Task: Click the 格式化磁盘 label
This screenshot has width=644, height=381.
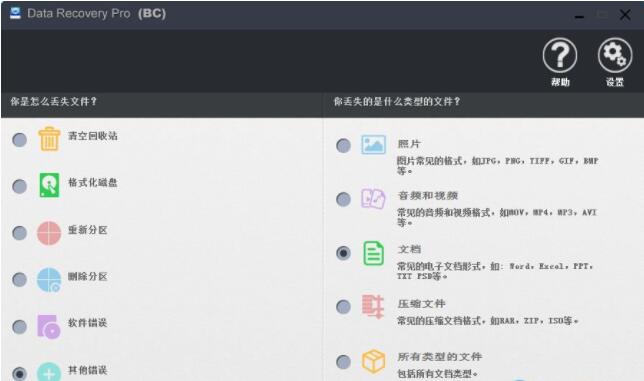Action: (93, 182)
